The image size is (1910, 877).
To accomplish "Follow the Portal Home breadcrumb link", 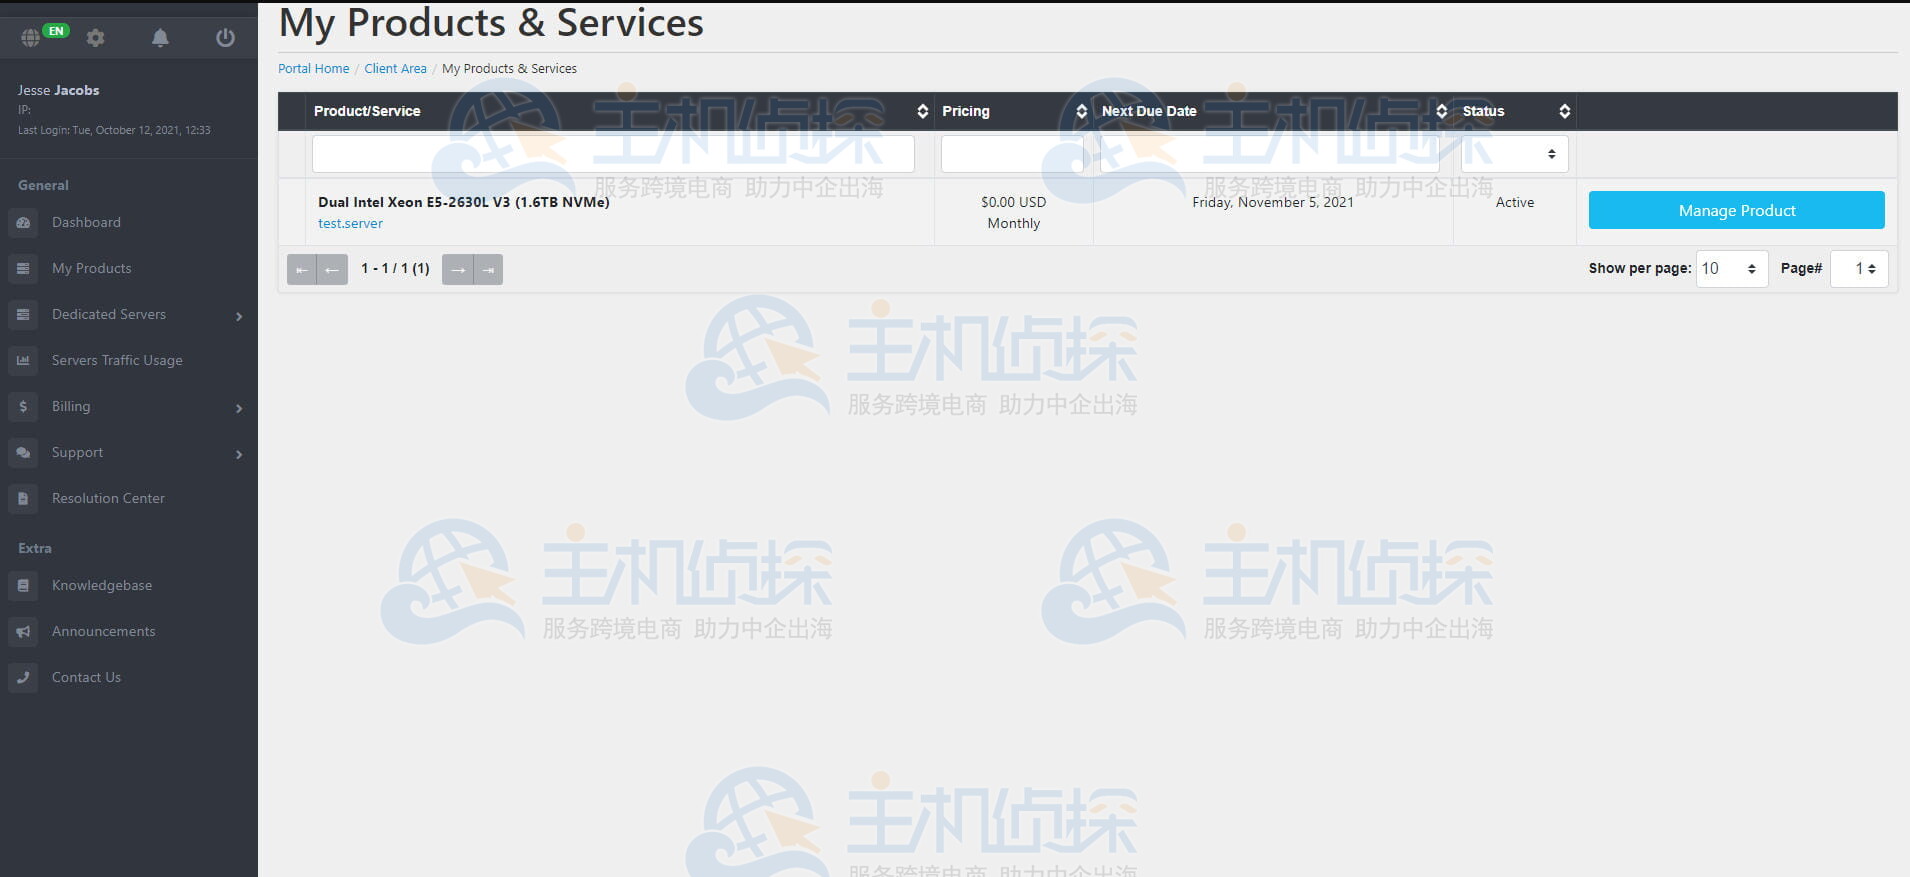I will (x=314, y=68).
